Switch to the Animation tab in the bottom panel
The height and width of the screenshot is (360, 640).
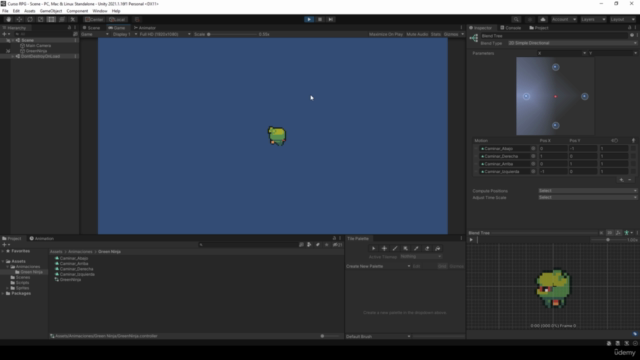coord(42,238)
